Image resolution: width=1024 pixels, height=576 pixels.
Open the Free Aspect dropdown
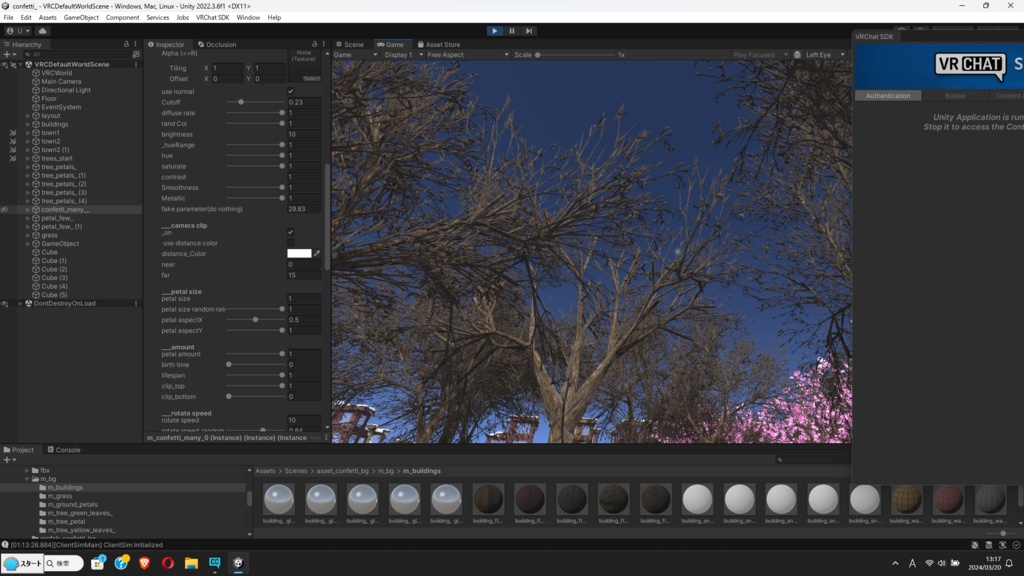(468, 55)
